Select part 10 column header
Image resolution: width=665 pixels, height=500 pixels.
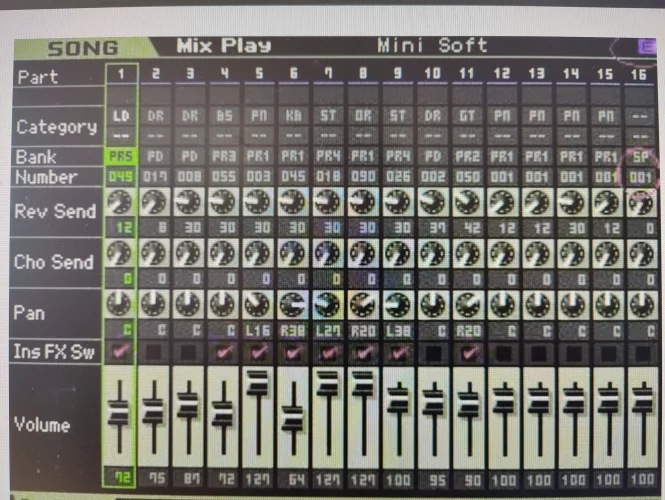click(433, 74)
